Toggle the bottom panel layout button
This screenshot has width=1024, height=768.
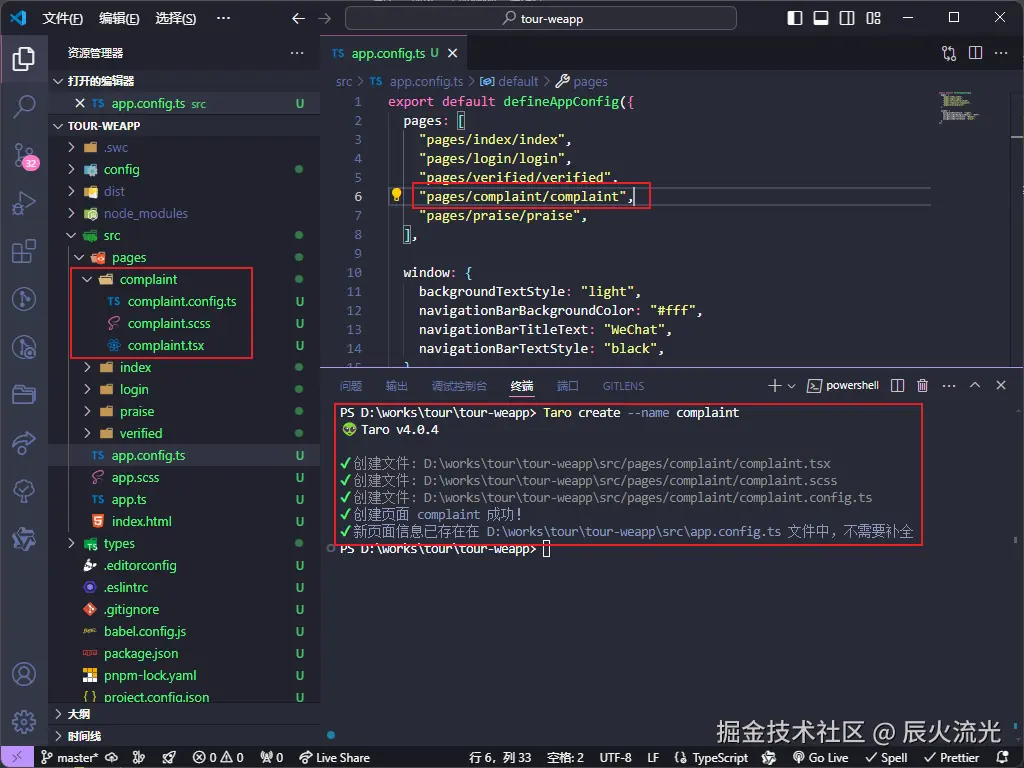[x=821, y=18]
